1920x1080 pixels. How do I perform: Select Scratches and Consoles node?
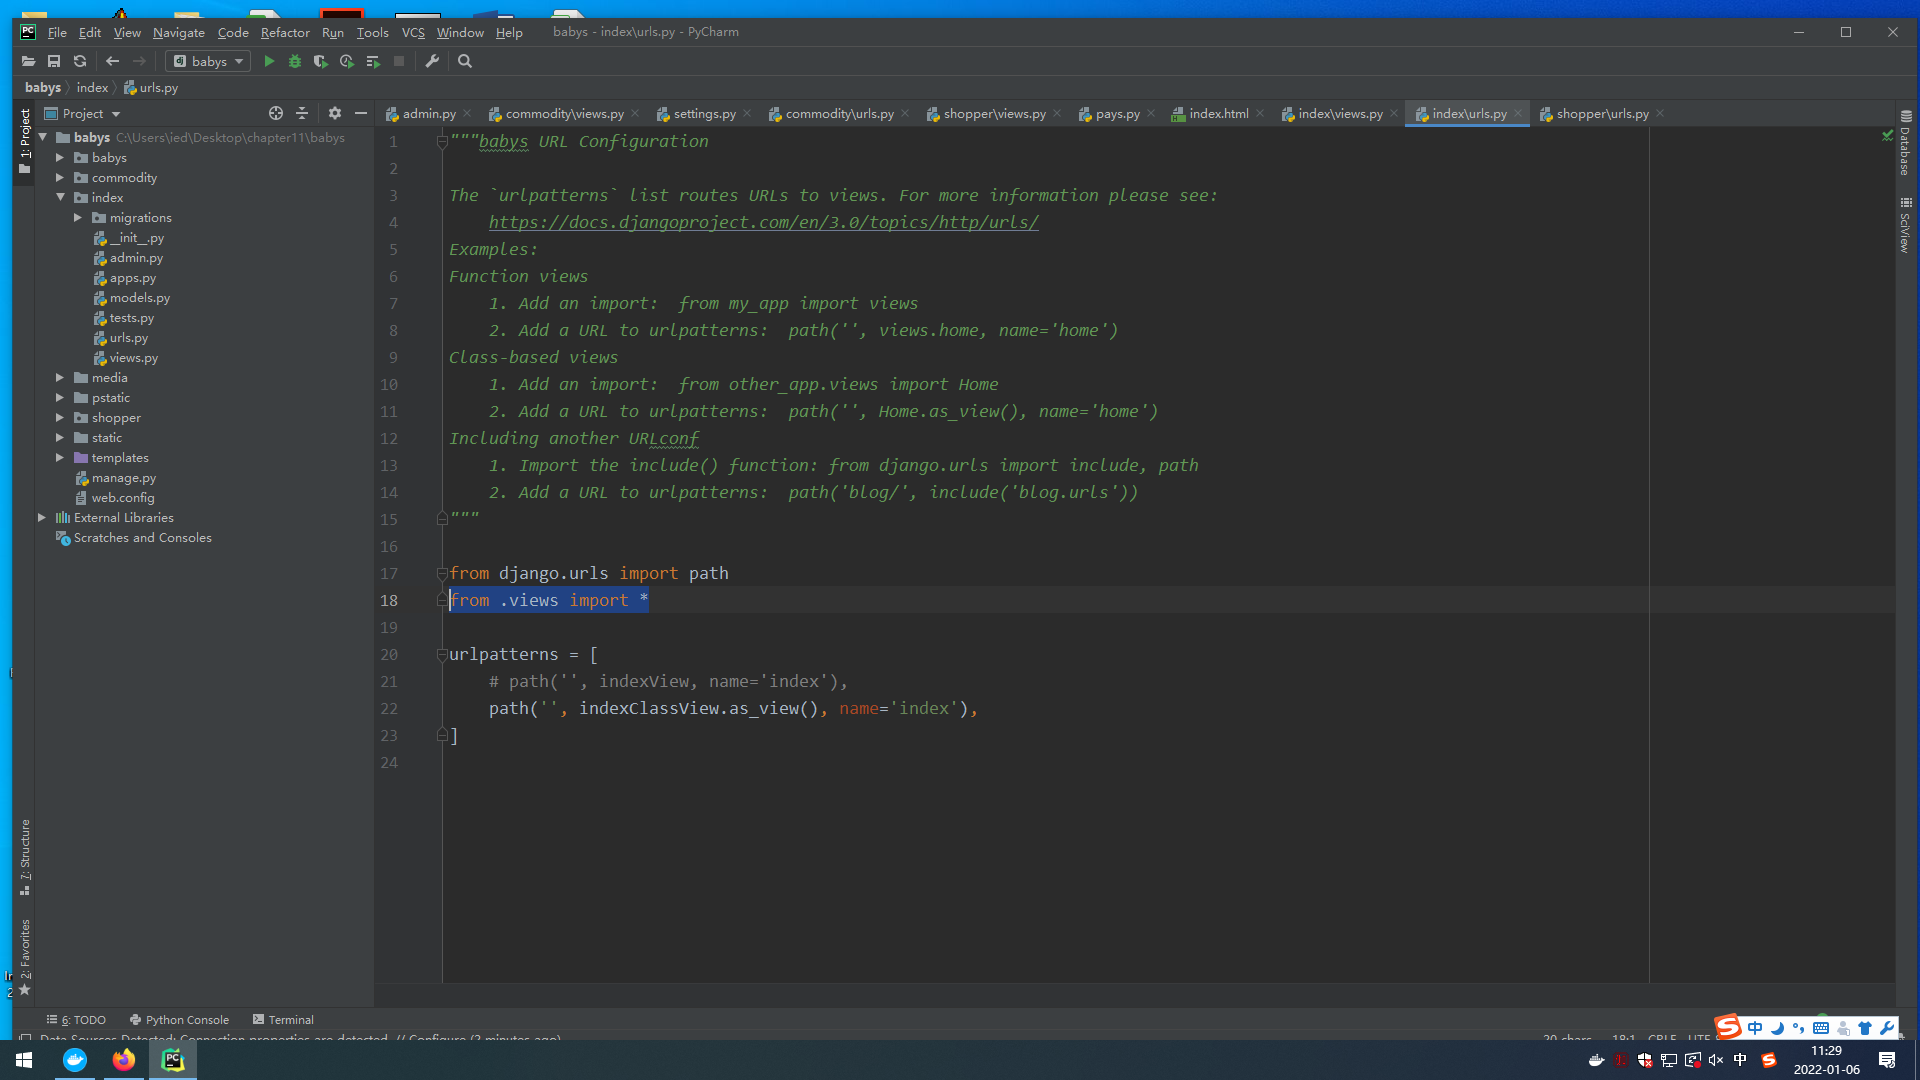point(142,537)
